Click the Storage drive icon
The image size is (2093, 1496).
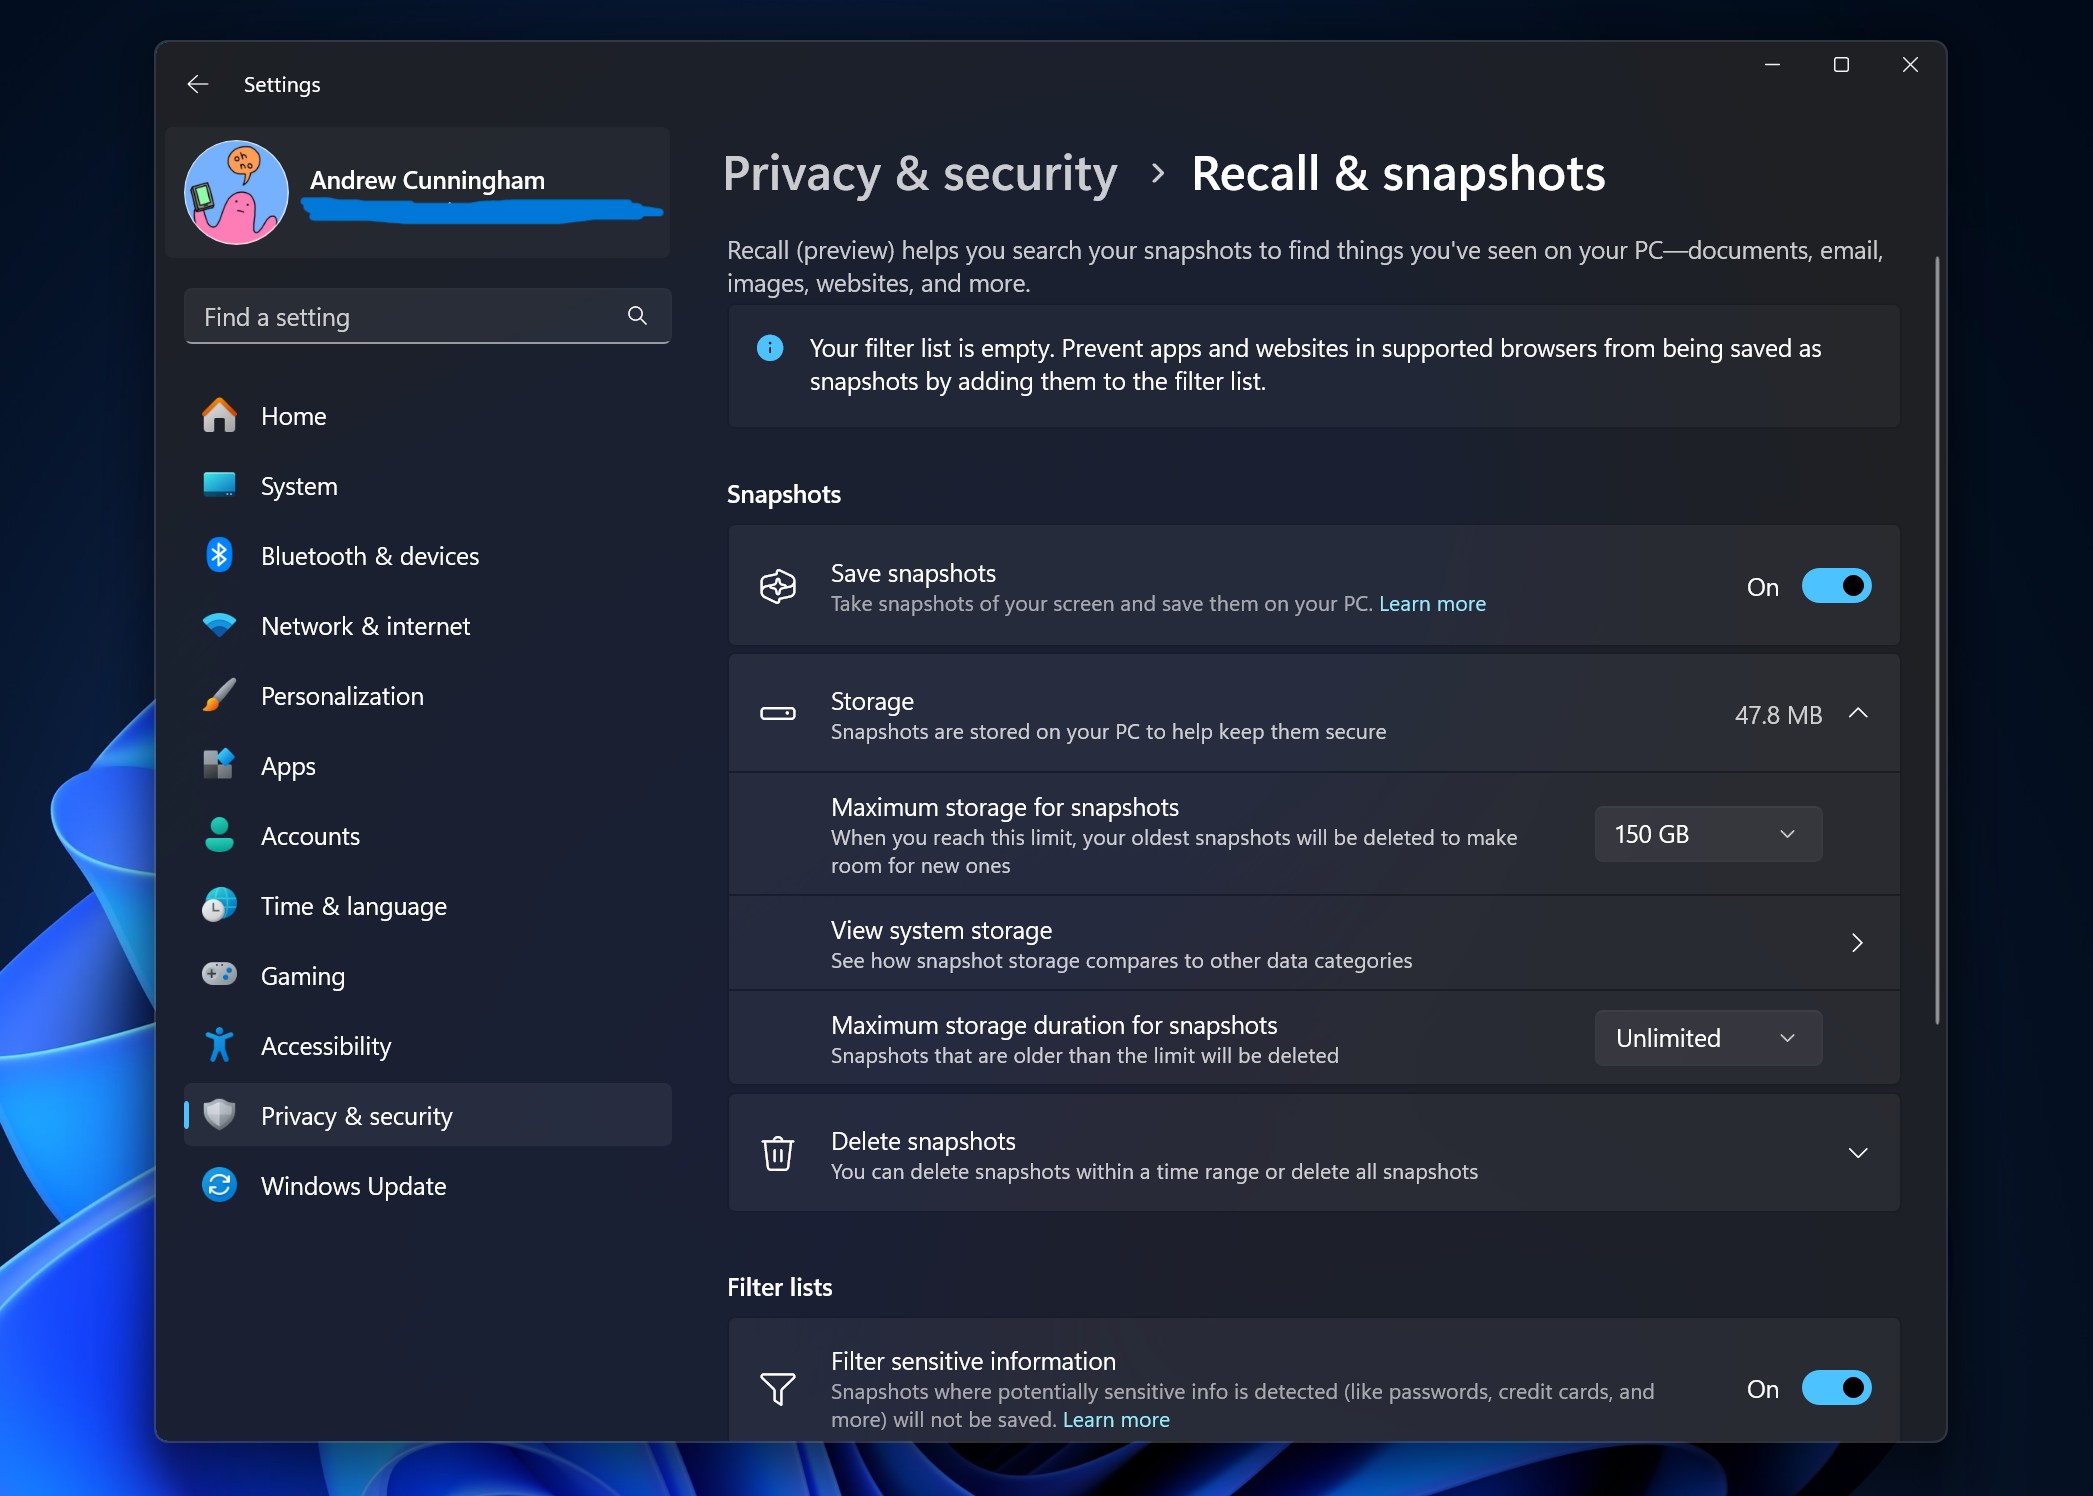pos(778,714)
